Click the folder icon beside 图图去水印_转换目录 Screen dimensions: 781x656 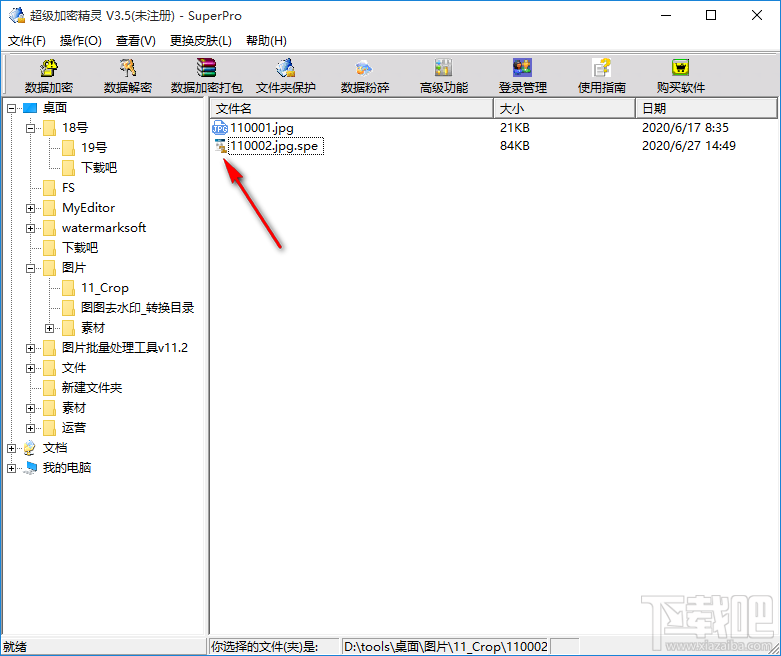[68, 308]
